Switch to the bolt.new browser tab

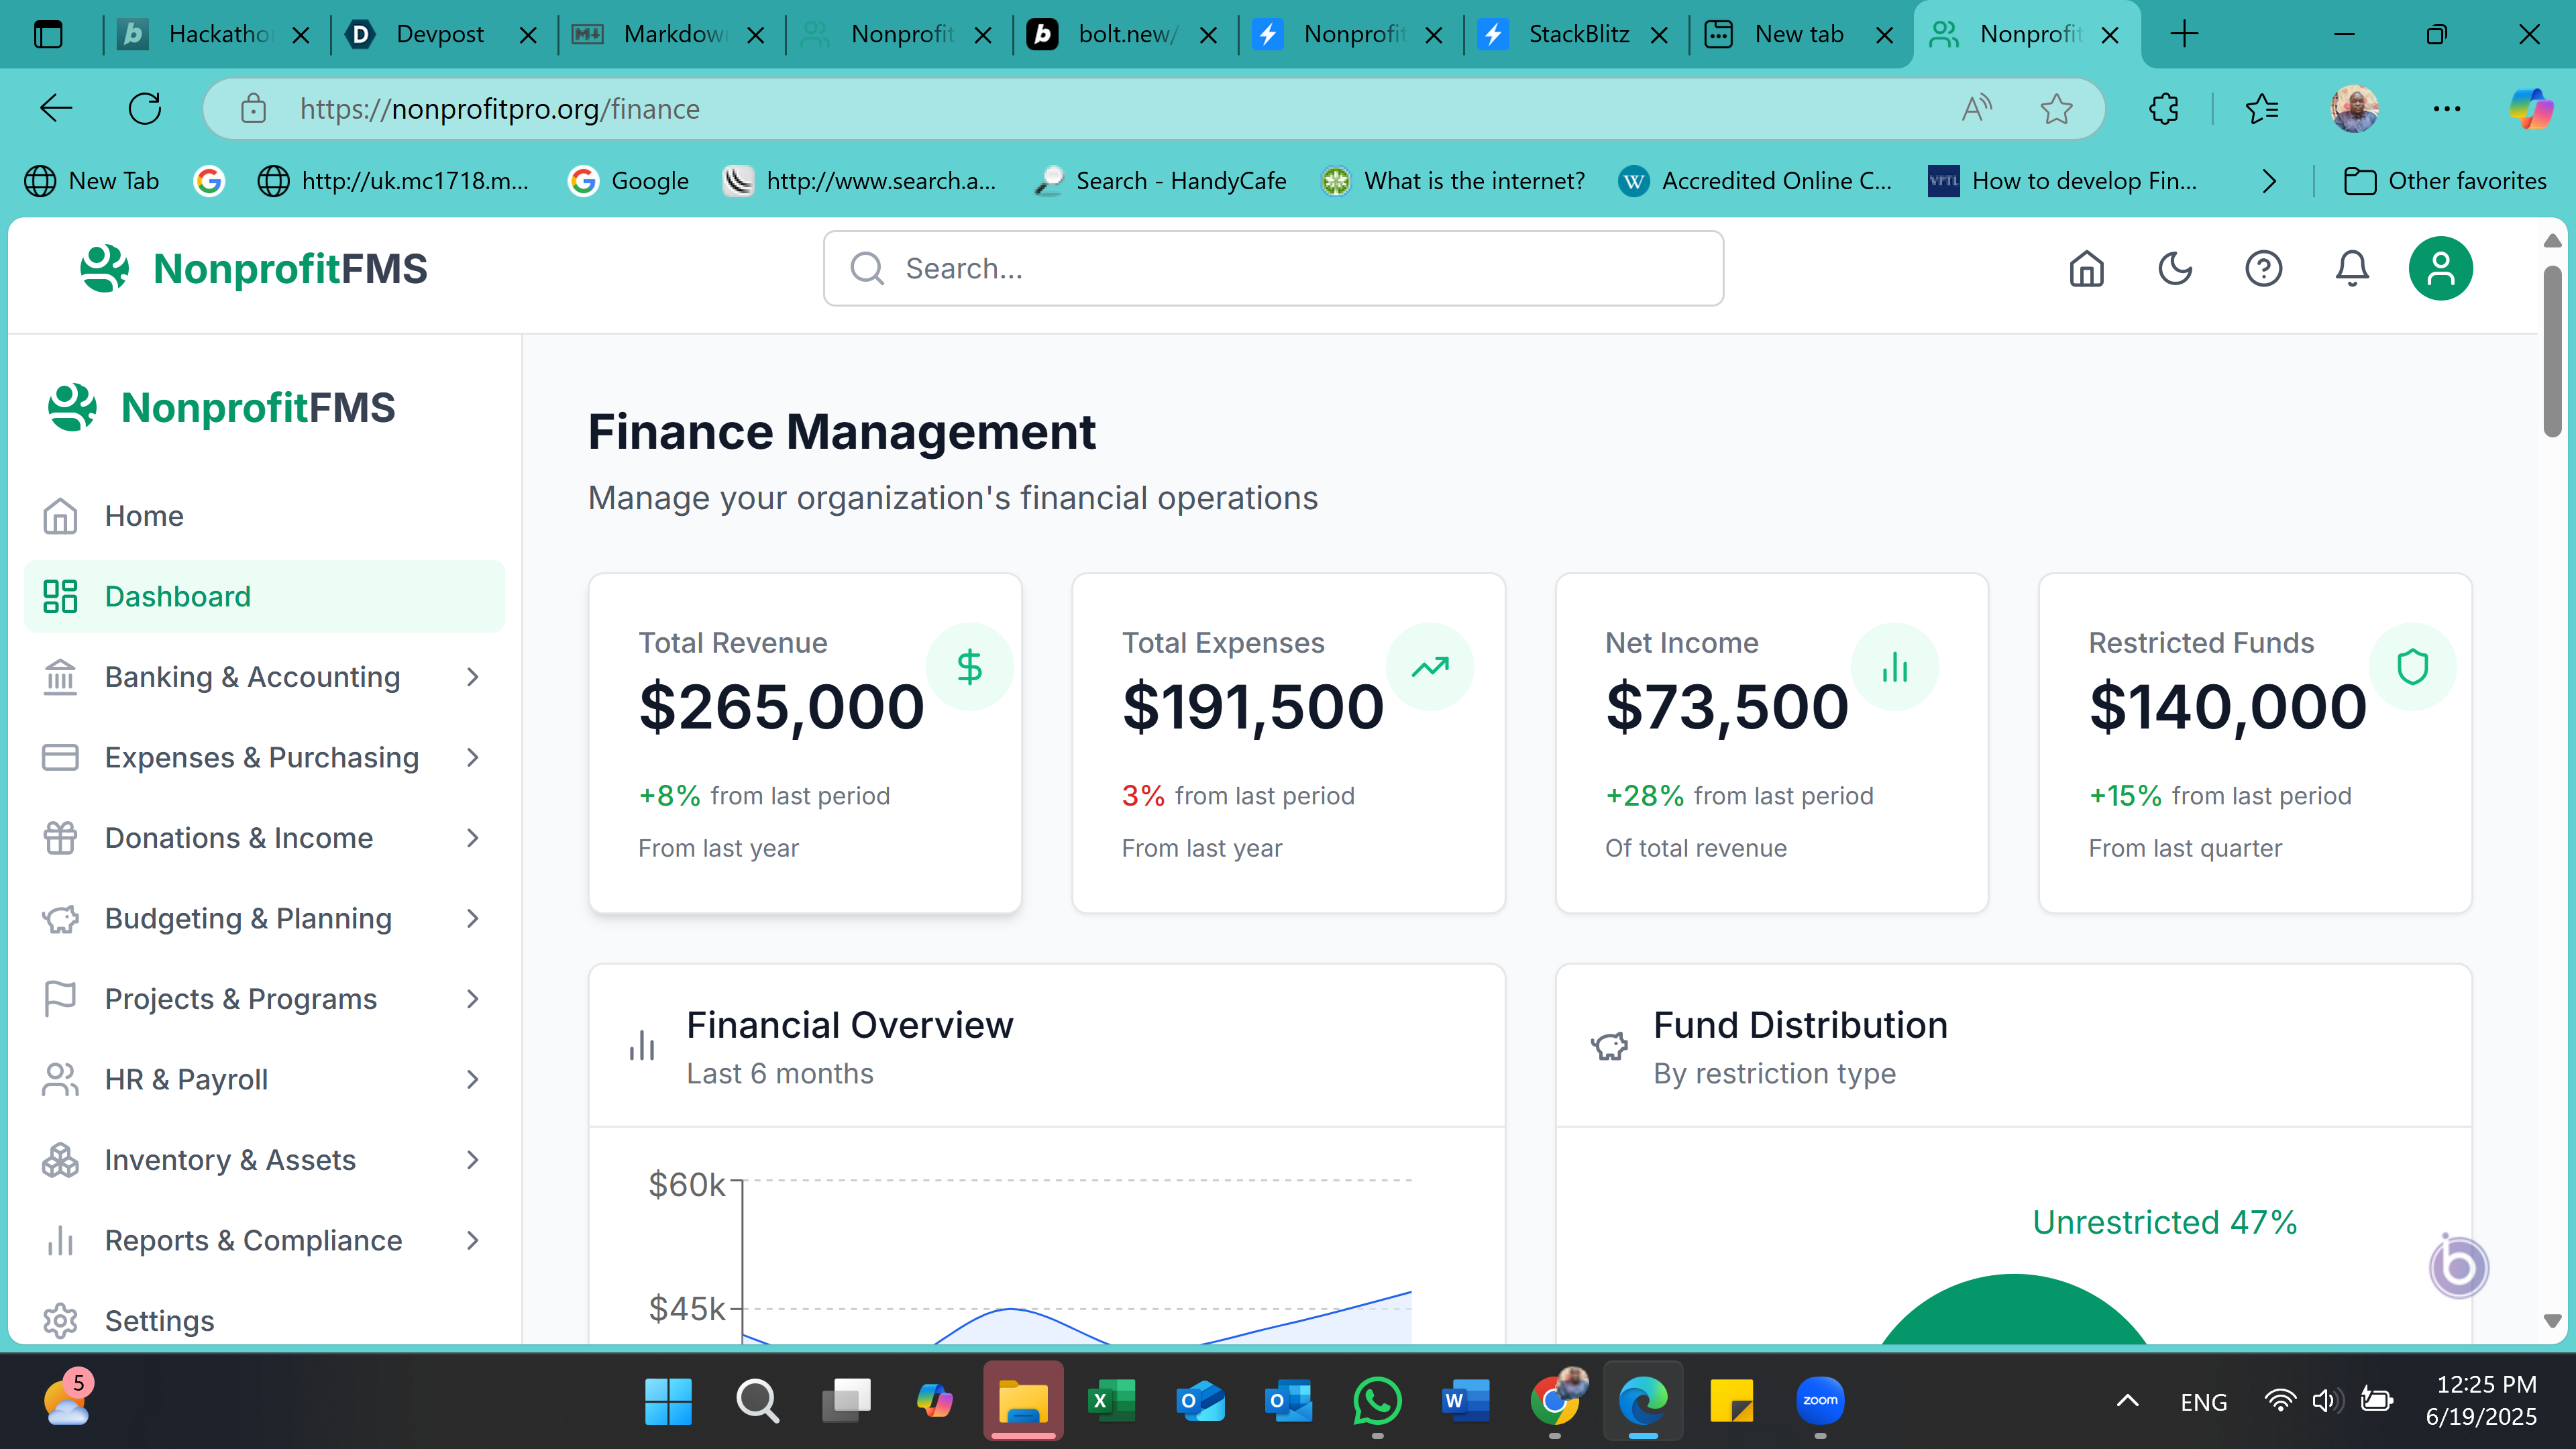tap(1124, 34)
